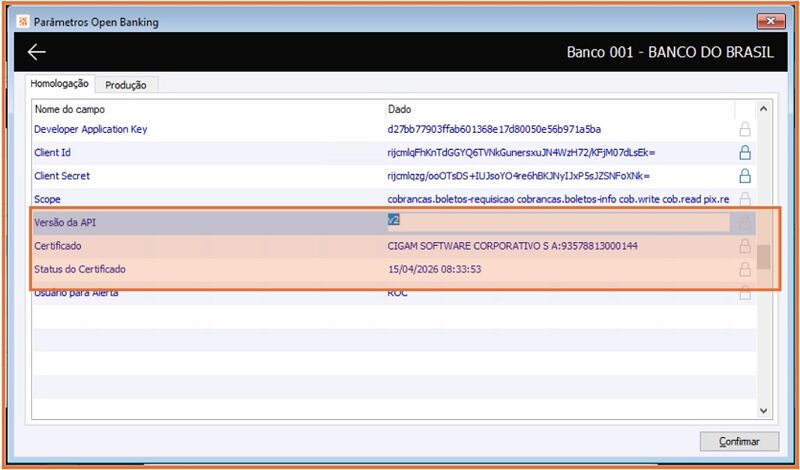Select the Client Secret field name
This screenshot has height=470, width=800.
(62, 176)
